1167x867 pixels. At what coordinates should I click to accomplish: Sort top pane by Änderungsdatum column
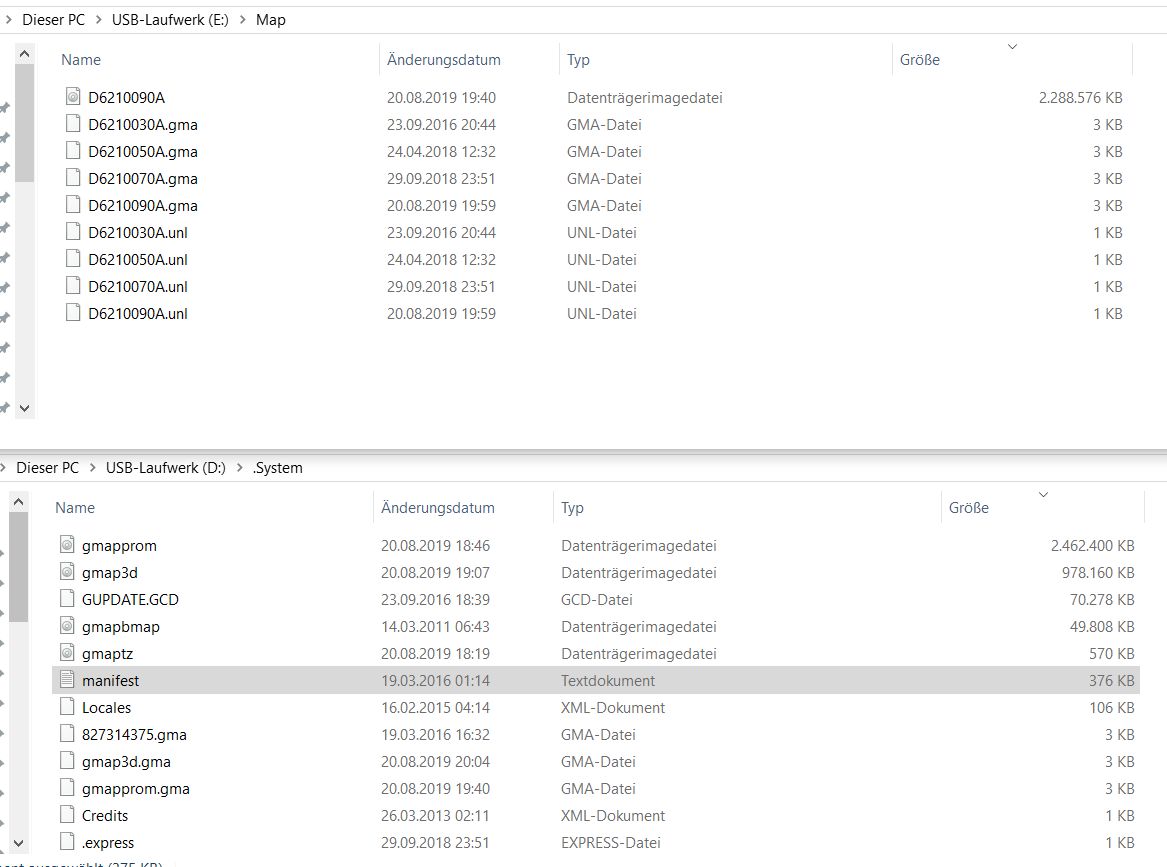443,60
